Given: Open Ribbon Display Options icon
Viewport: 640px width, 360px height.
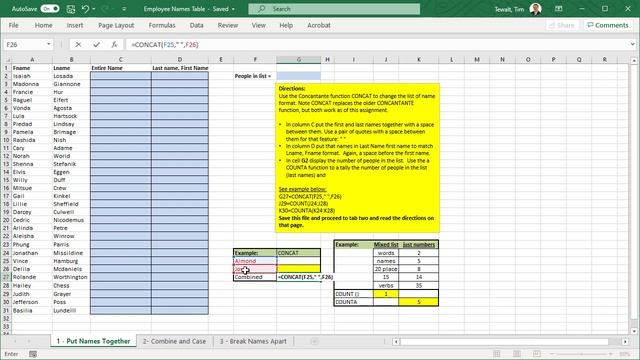Looking at the screenshot, I should click(x=558, y=9).
